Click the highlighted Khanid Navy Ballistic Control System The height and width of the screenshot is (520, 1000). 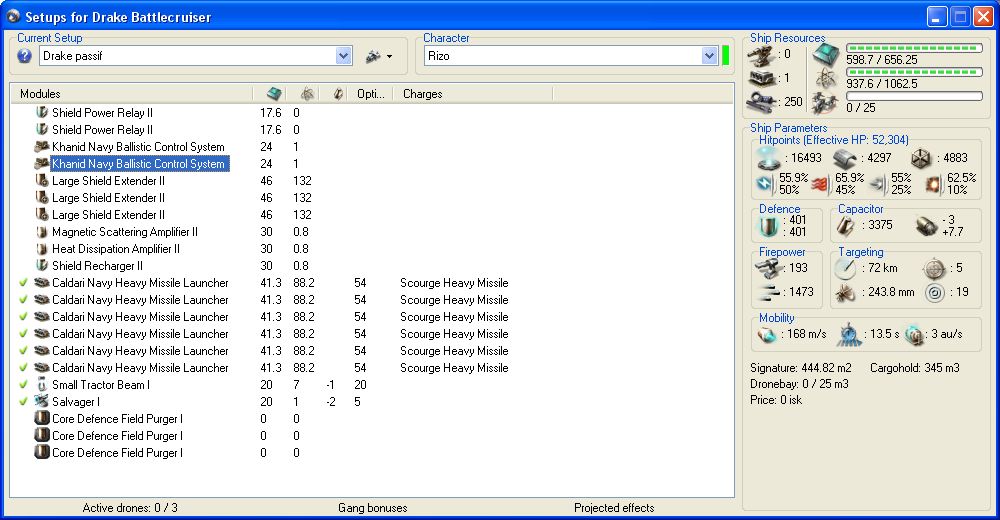point(138,164)
